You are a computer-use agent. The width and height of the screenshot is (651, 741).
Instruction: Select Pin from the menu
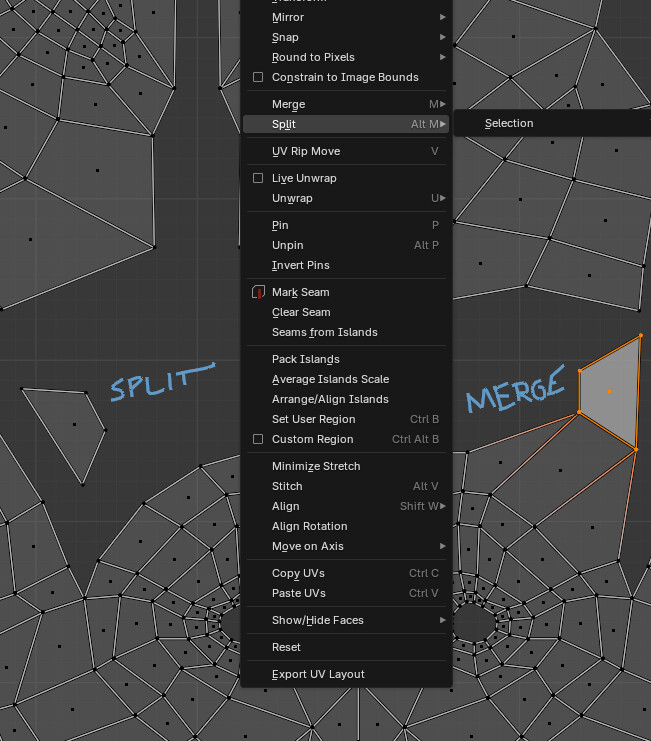point(346,225)
